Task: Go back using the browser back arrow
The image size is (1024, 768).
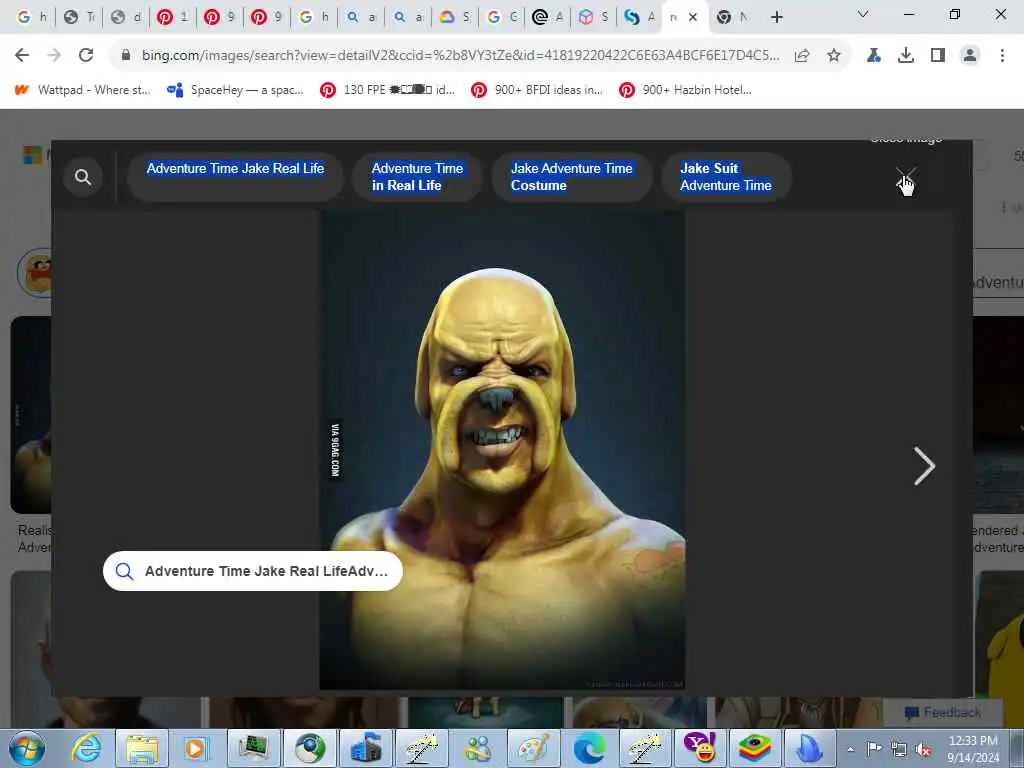Action: [x=22, y=56]
